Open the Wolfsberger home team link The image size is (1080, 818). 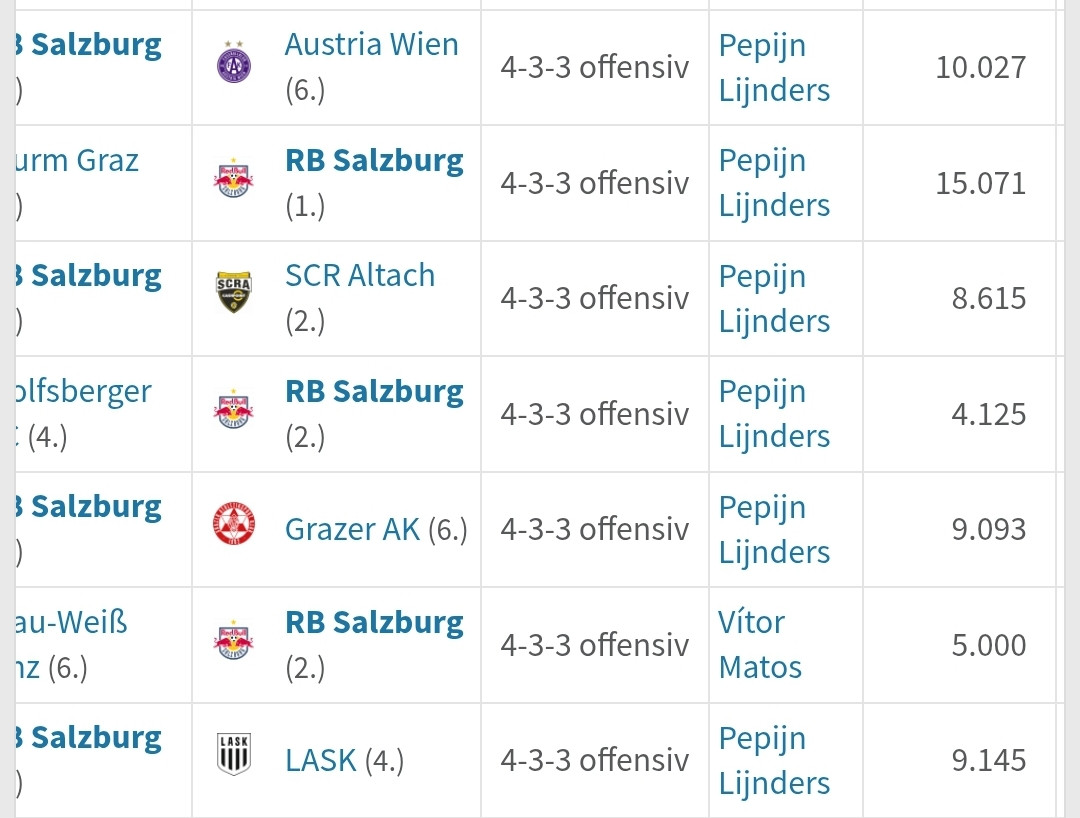coord(83,392)
